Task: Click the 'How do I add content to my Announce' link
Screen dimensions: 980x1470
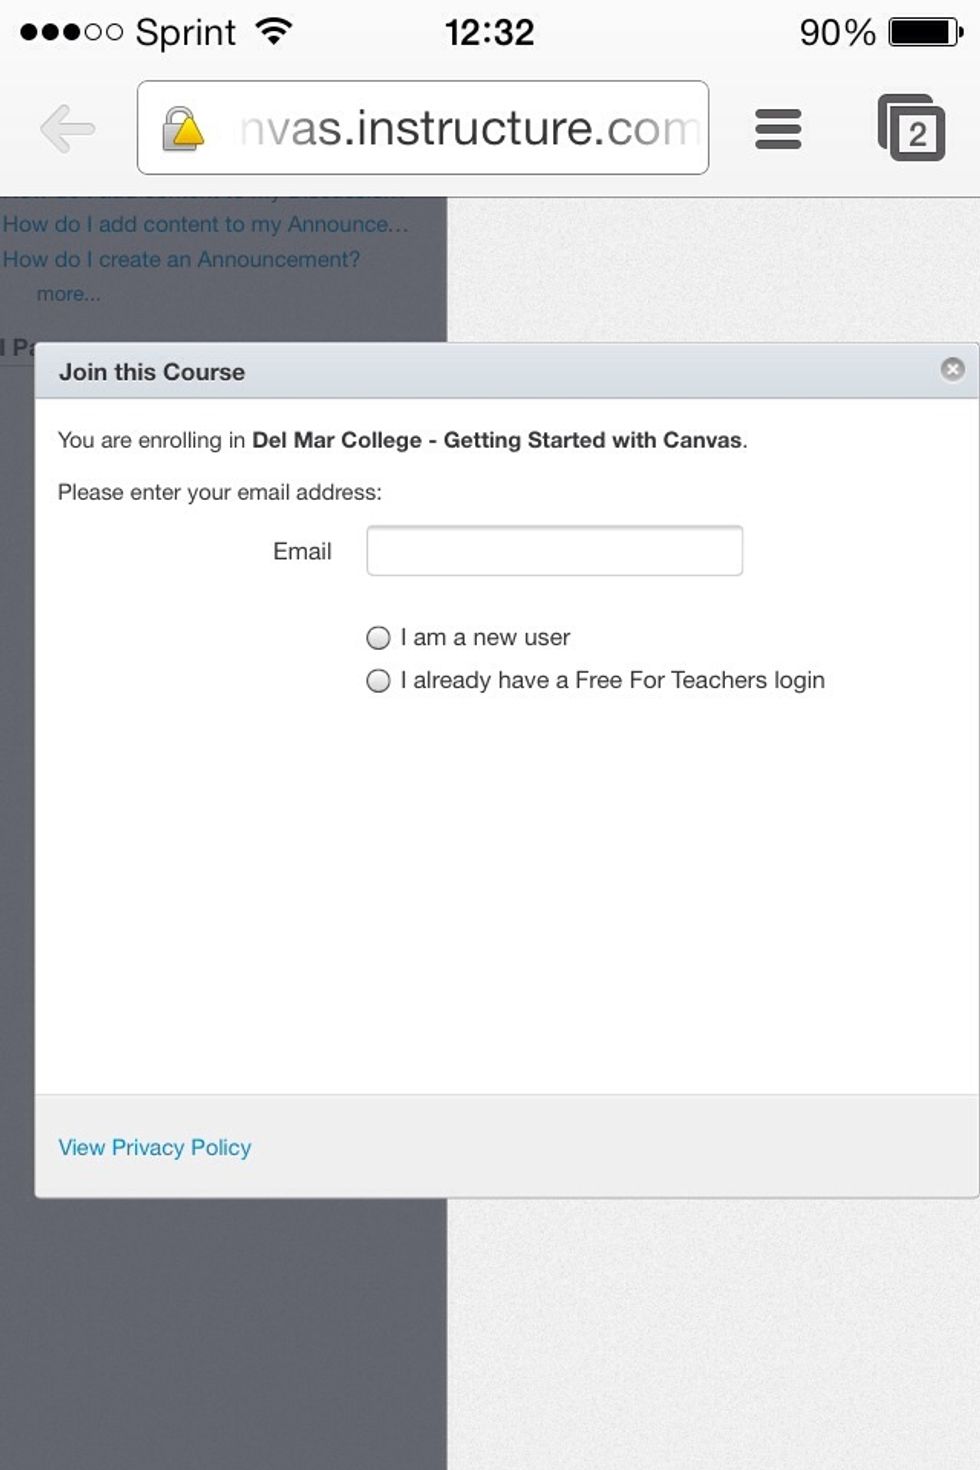Action: pos(203,225)
